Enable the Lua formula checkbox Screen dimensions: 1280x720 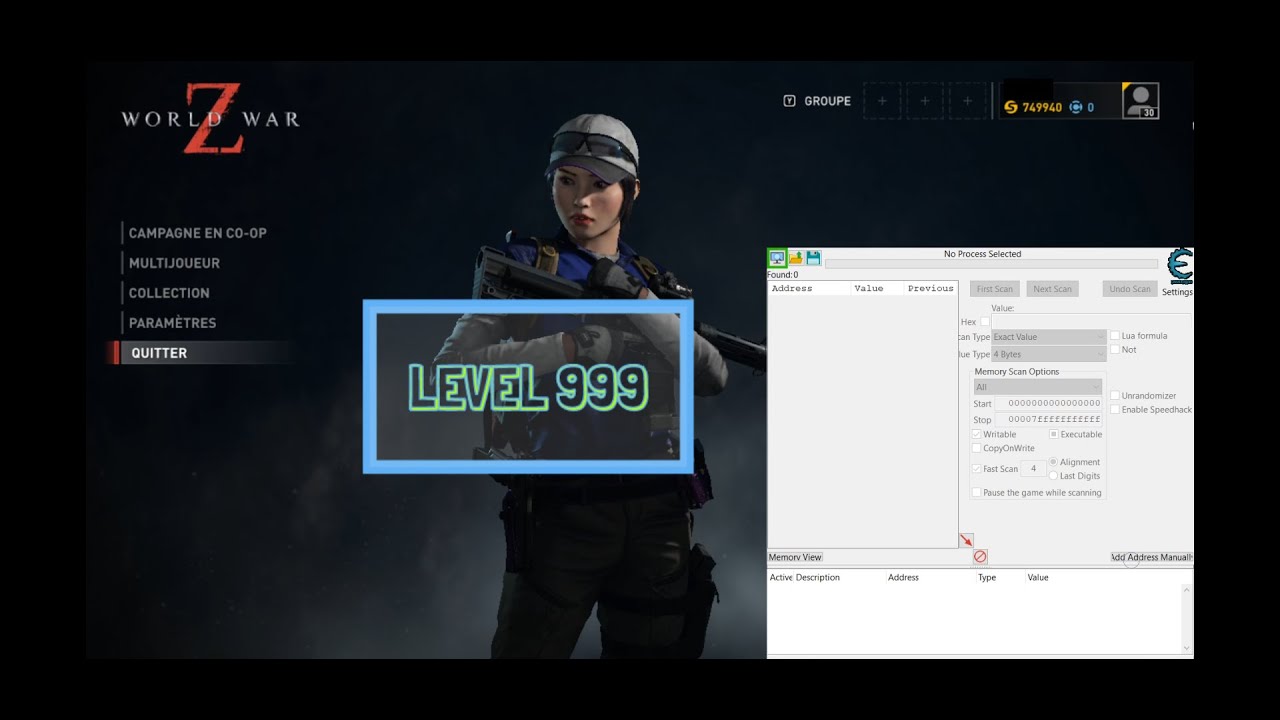(x=1115, y=336)
